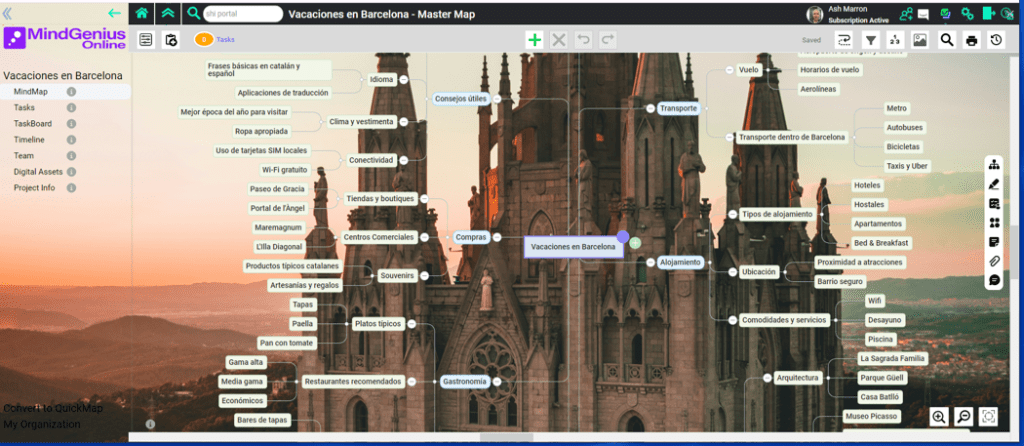Collapse the left sidebar with double chevron
This screenshot has width=1024, height=446.
click(9, 14)
